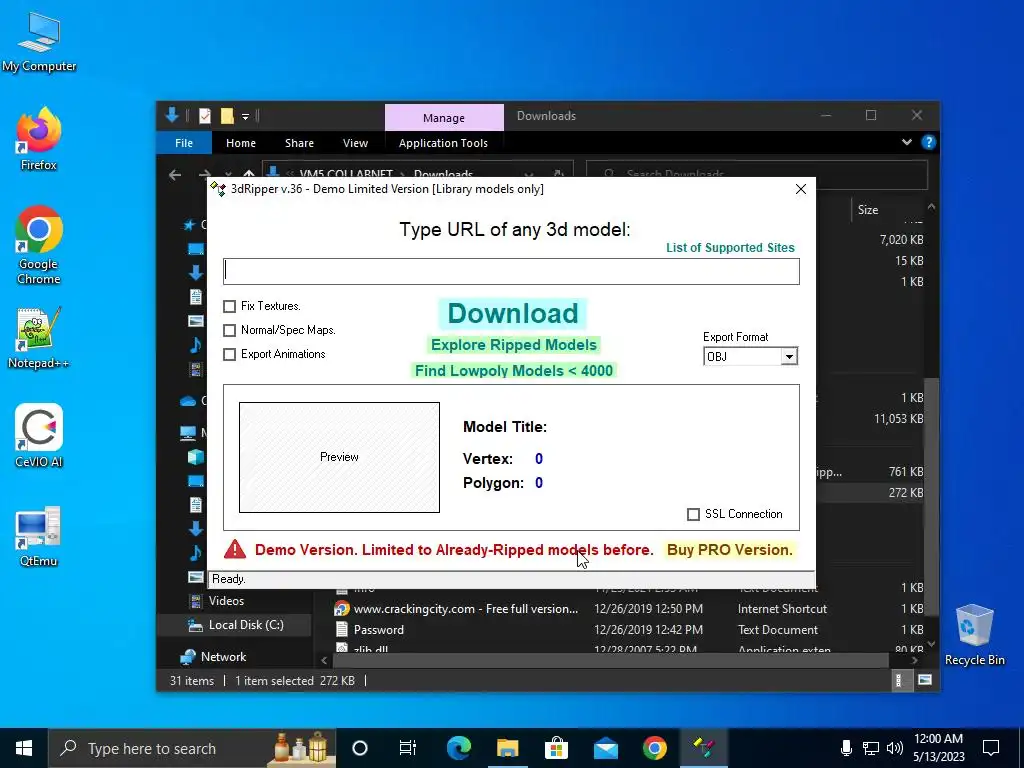Screen dimensions: 1024x768
Task: Open Chrome from the taskbar
Action: click(x=654, y=748)
